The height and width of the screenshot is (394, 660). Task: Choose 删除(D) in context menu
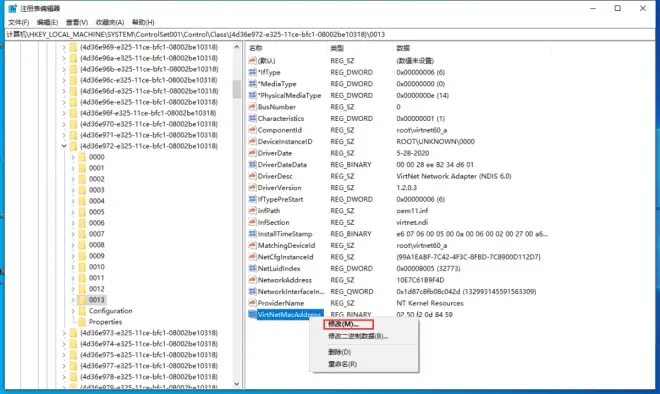coord(339,352)
